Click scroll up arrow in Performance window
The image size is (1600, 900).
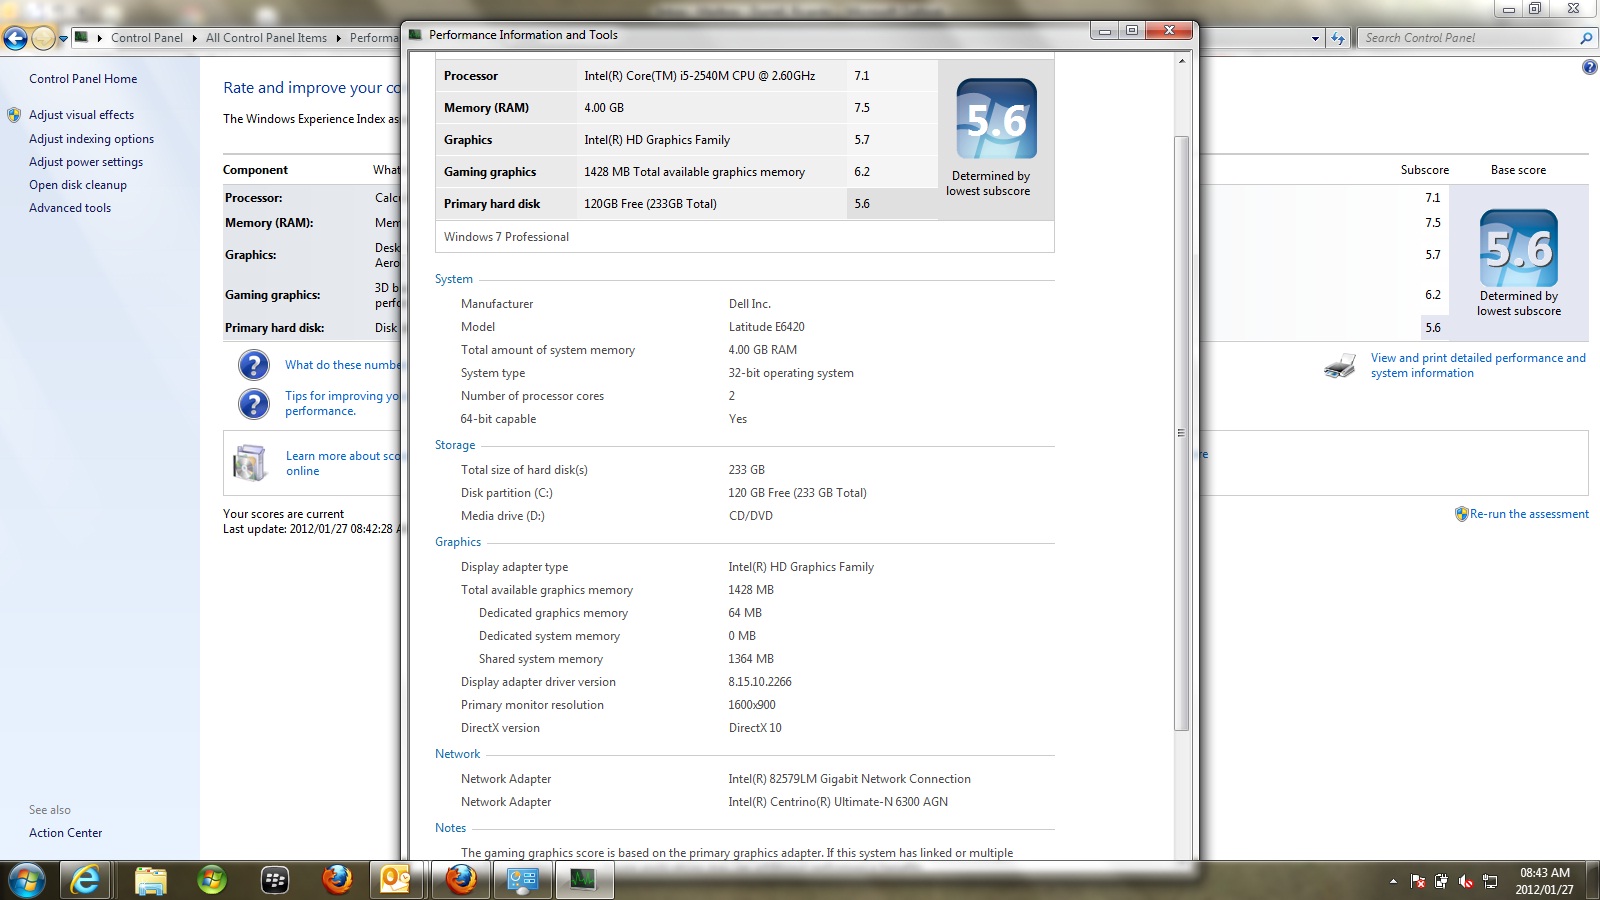(1181, 61)
